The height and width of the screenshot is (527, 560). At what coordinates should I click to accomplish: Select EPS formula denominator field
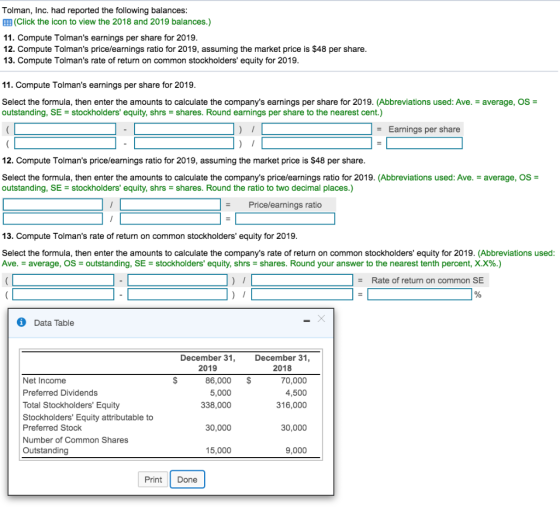point(316,129)
